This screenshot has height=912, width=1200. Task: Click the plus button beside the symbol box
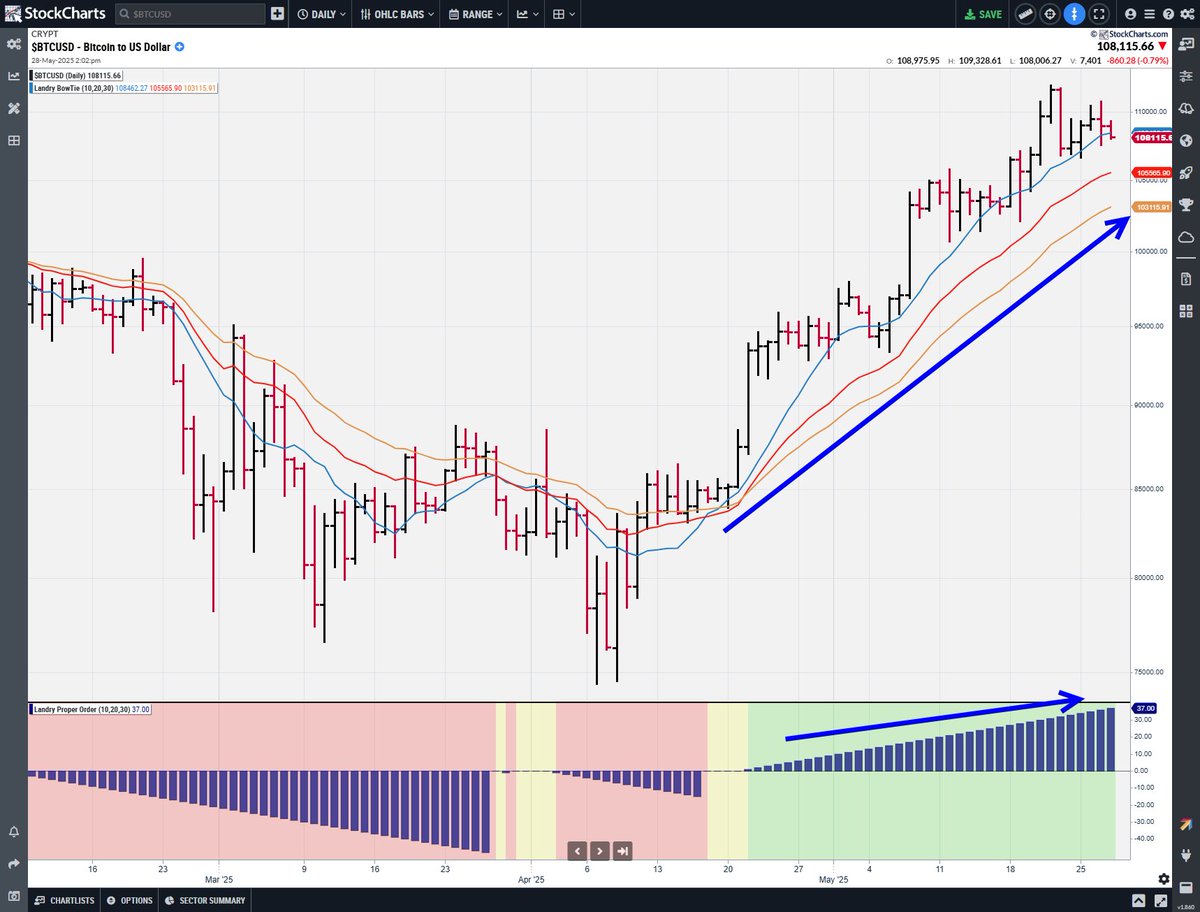[277, 14]
